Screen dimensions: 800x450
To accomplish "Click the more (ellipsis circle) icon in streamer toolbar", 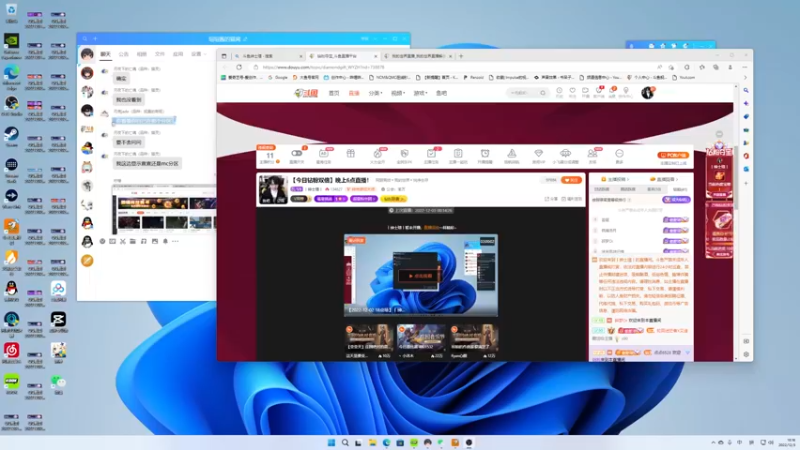I will pyautogui.click(x=619, y=153).
